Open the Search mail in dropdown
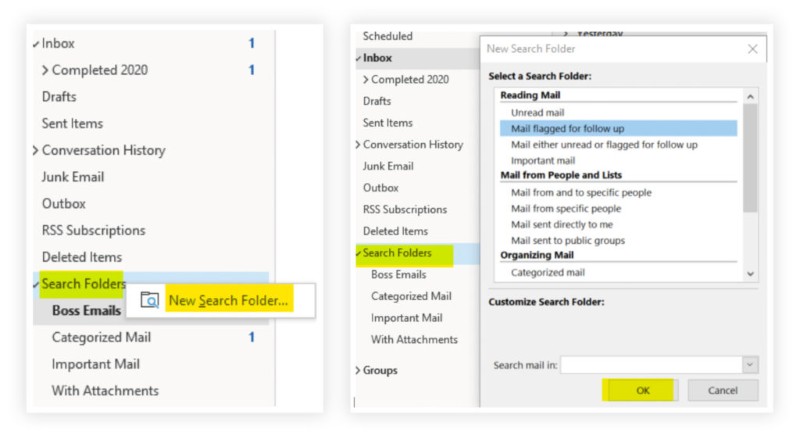800x437 pixels. coord(751,366)
